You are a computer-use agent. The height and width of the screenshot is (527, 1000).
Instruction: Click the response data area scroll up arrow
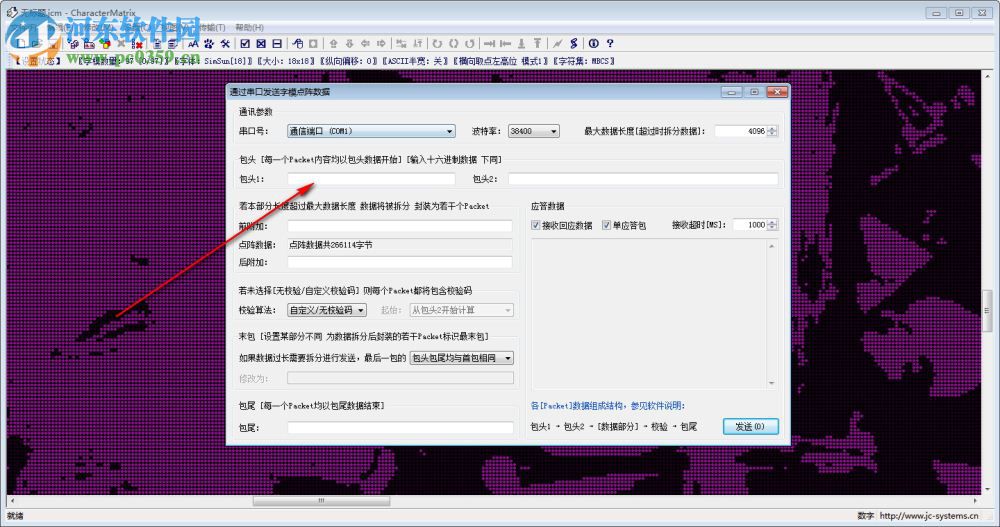point(772,246)
